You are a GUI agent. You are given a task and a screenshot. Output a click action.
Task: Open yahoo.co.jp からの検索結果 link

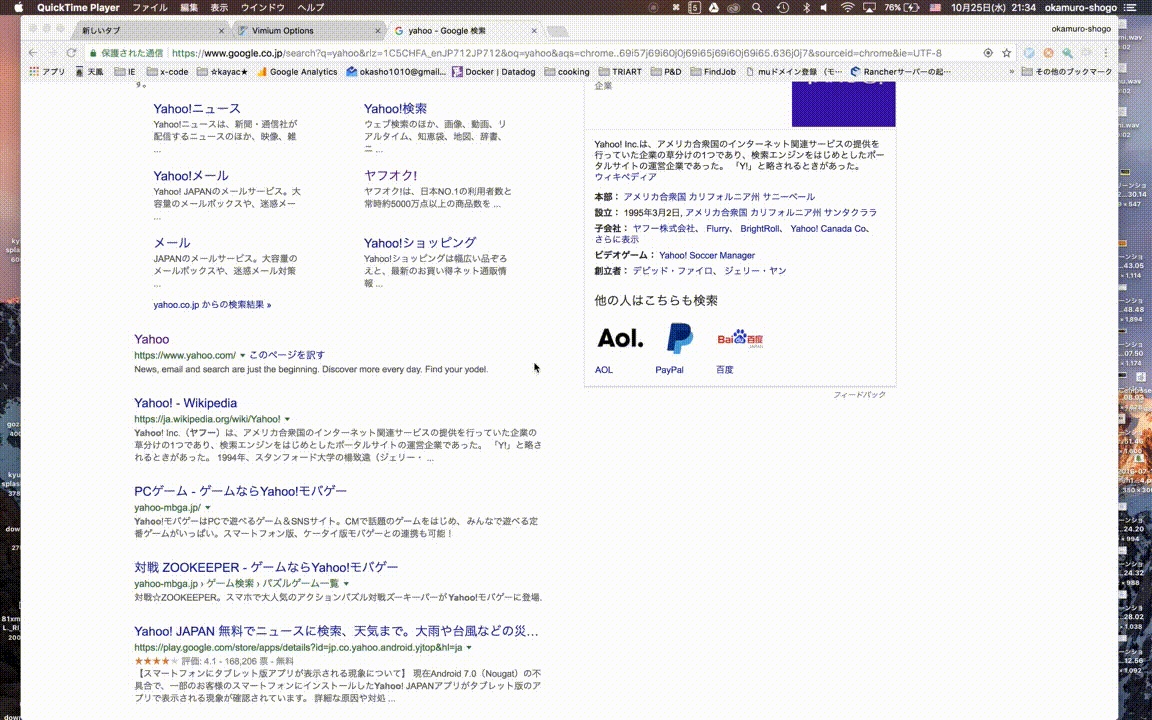pos(212,304)
